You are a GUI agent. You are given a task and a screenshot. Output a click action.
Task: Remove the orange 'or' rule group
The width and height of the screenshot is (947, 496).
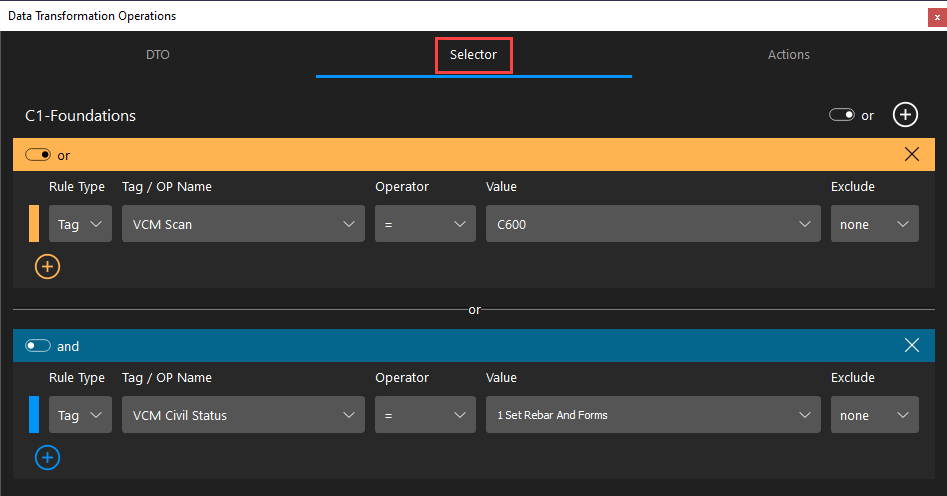(911, 155)
